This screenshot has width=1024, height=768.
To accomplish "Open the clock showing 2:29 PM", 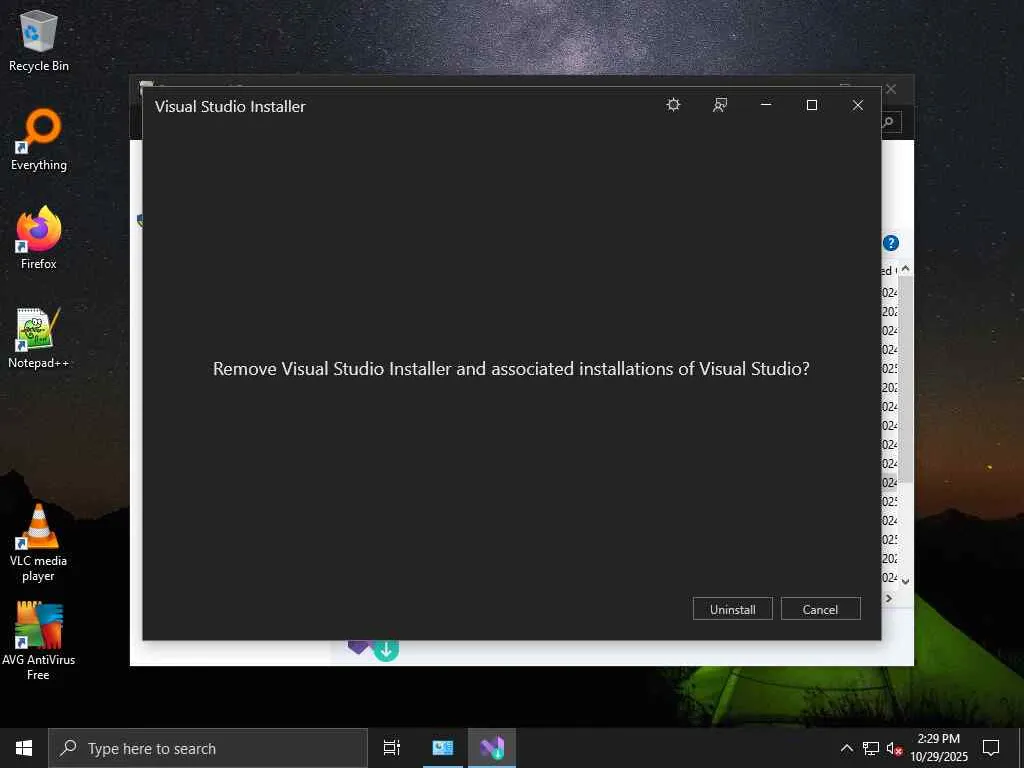I will coord(938,748).
